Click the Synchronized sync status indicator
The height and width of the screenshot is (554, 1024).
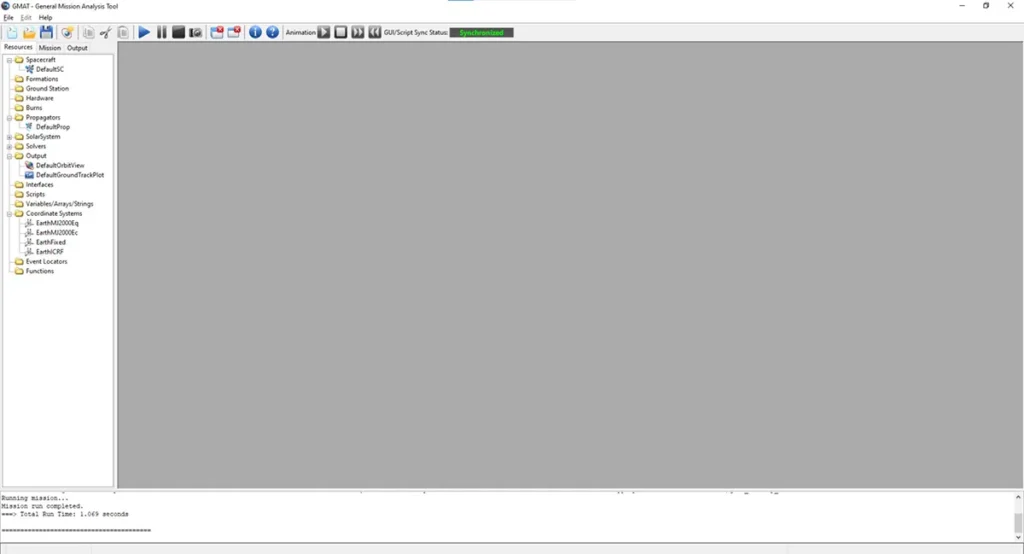click(481, 33)
